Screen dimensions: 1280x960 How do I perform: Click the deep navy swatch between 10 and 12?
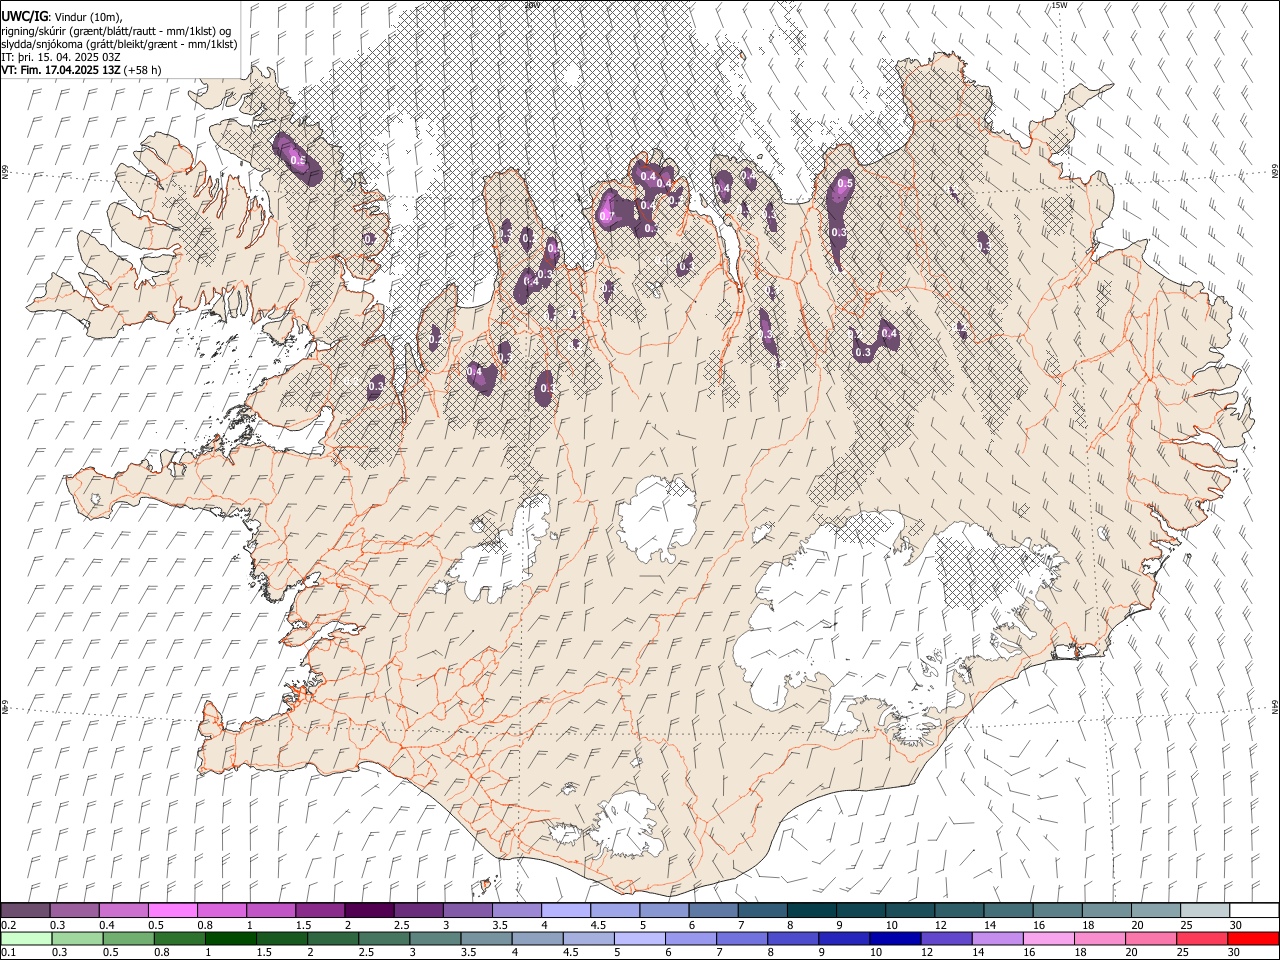(x=895, y=939)
